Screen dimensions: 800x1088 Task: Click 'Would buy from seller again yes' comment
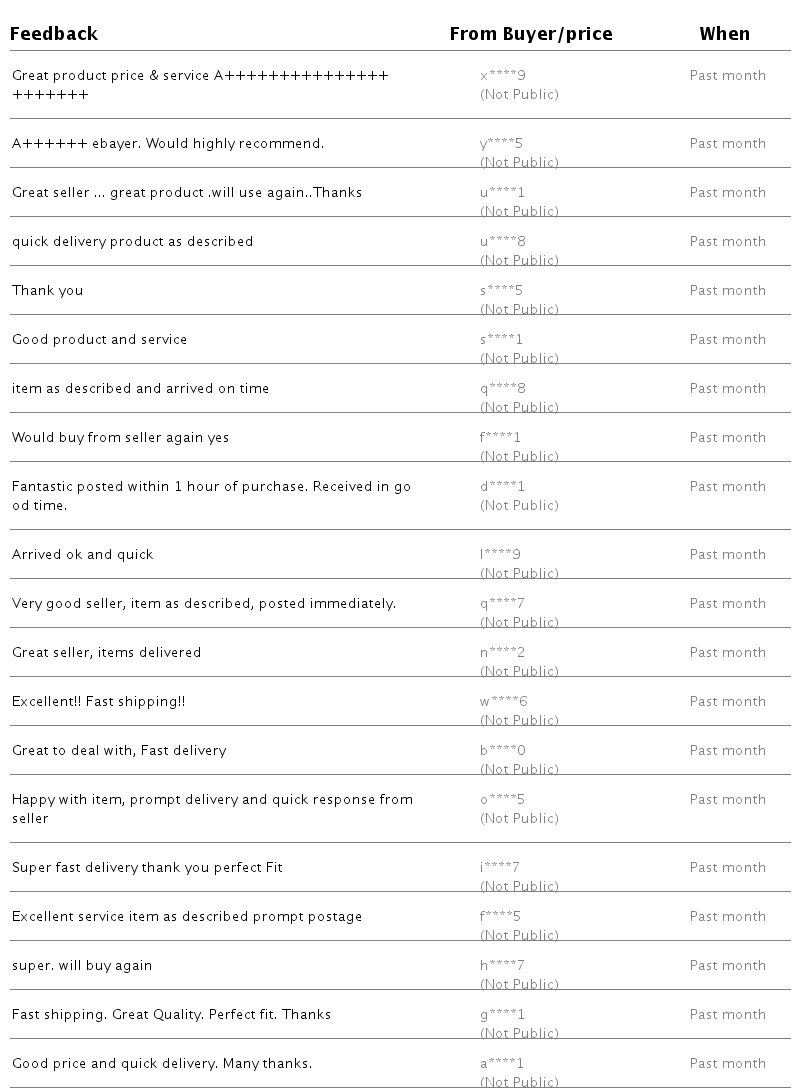[120, 437]
